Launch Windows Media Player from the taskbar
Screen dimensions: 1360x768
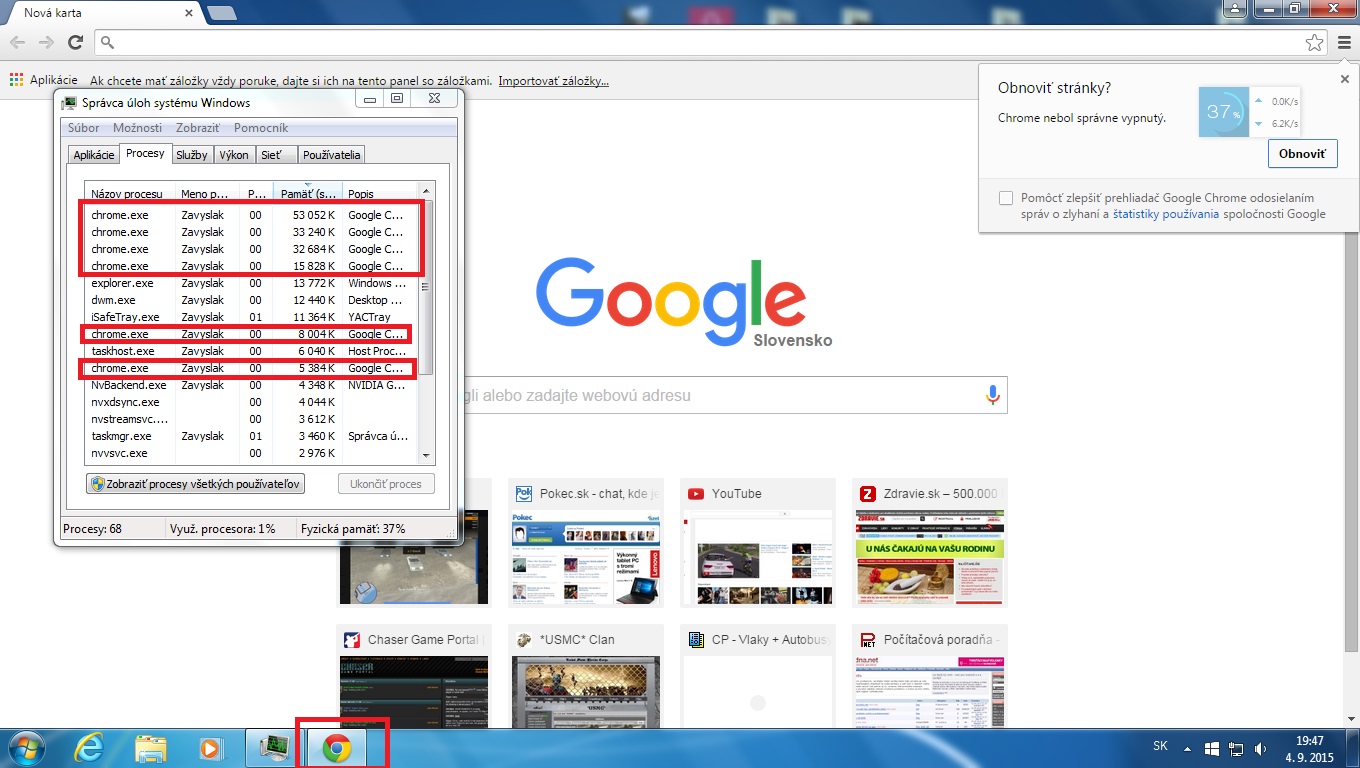(210, 748)
